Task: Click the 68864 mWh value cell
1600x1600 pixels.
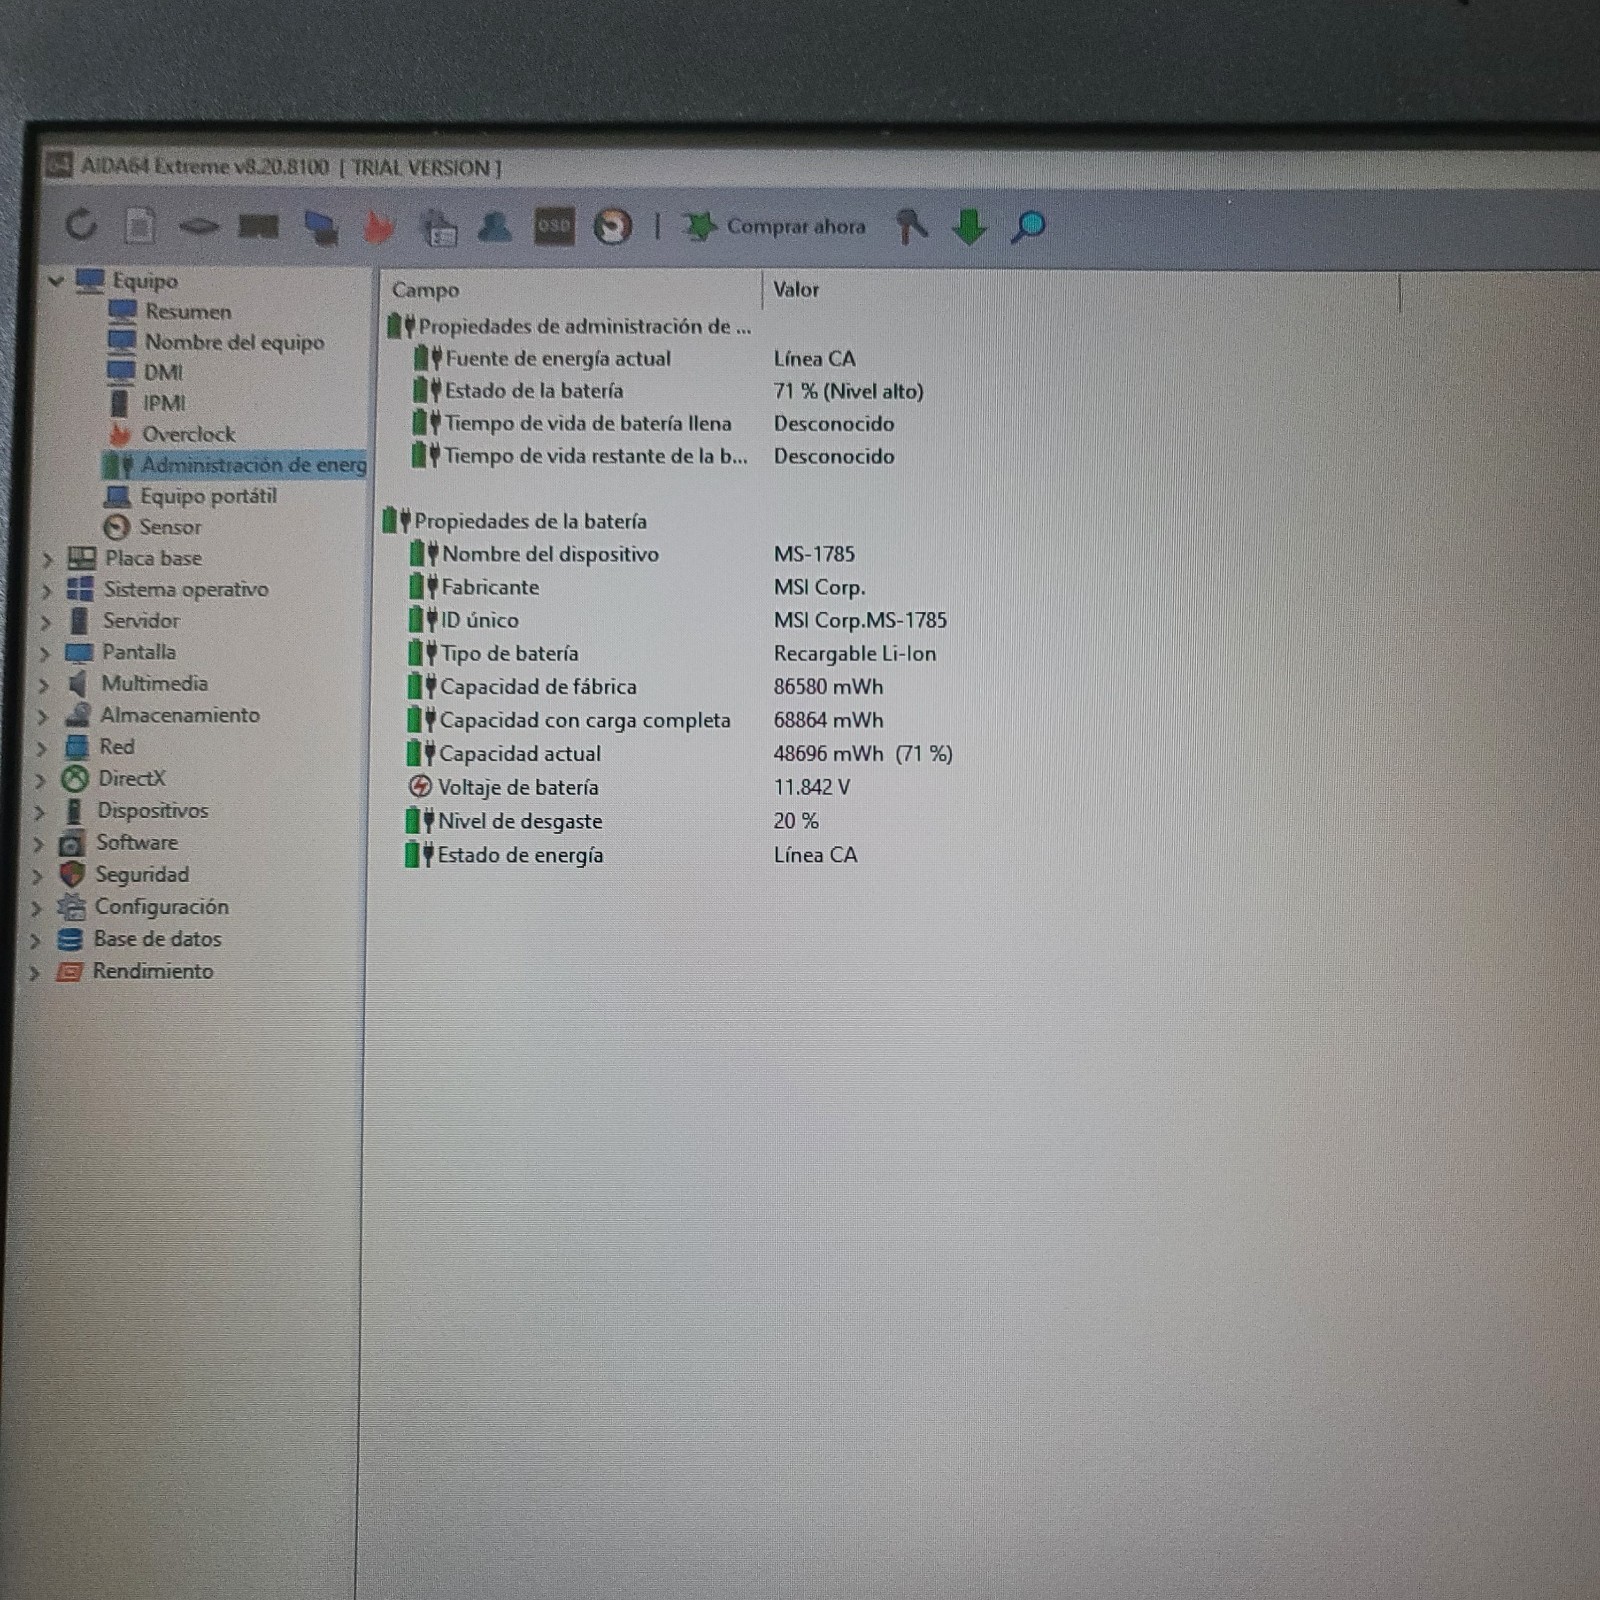Action: [x=828, y=720]
